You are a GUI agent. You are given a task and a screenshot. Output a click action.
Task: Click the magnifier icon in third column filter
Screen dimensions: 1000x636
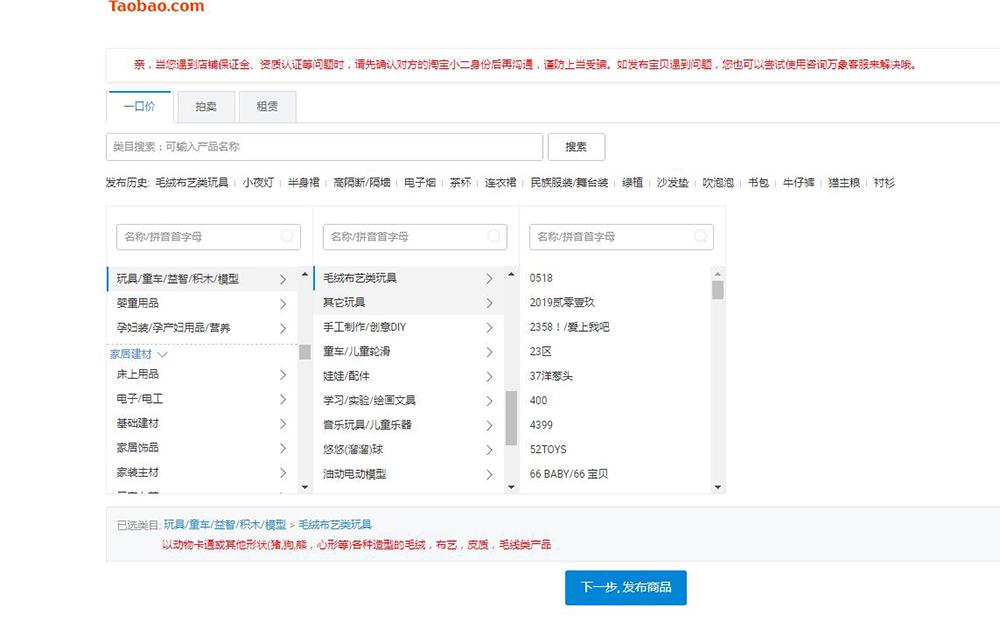(701, 237)
